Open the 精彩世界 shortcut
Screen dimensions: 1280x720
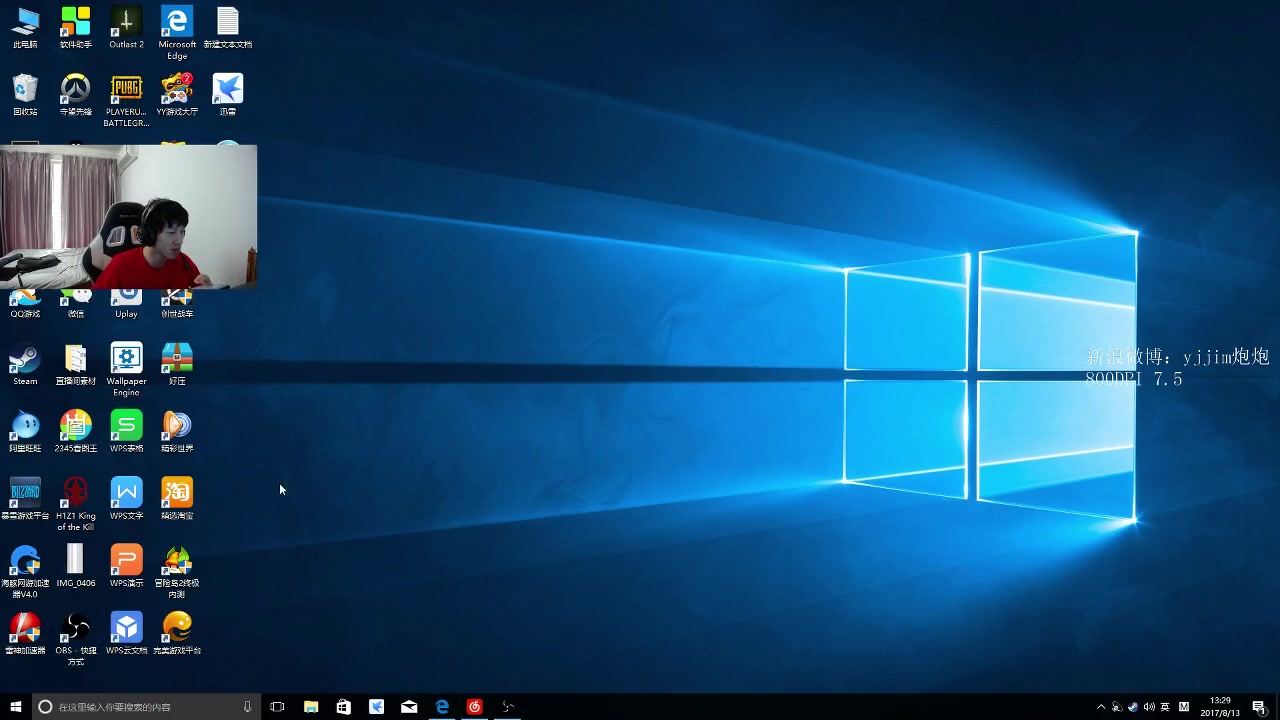pyautogui.click(x=177, y=431)
